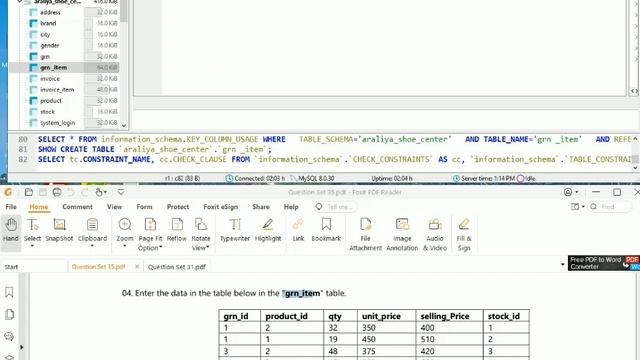Click the Free PDF to Word Converter banner
Screen dimensions: 640x360
604,263
